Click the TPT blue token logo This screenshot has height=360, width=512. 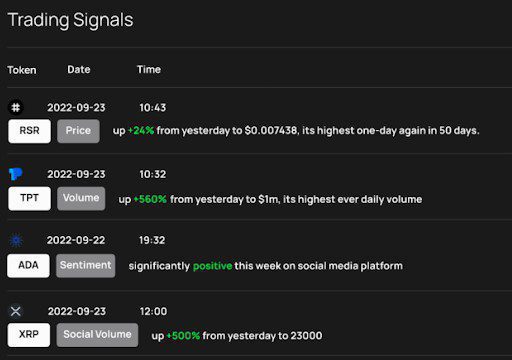click(x=15, y=174)
